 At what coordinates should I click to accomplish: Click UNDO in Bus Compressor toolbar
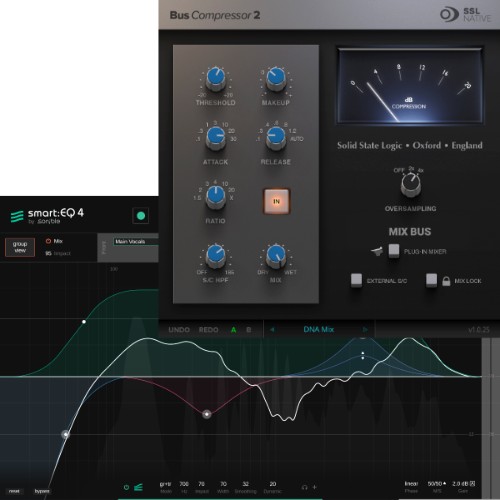tap(179, 330)
